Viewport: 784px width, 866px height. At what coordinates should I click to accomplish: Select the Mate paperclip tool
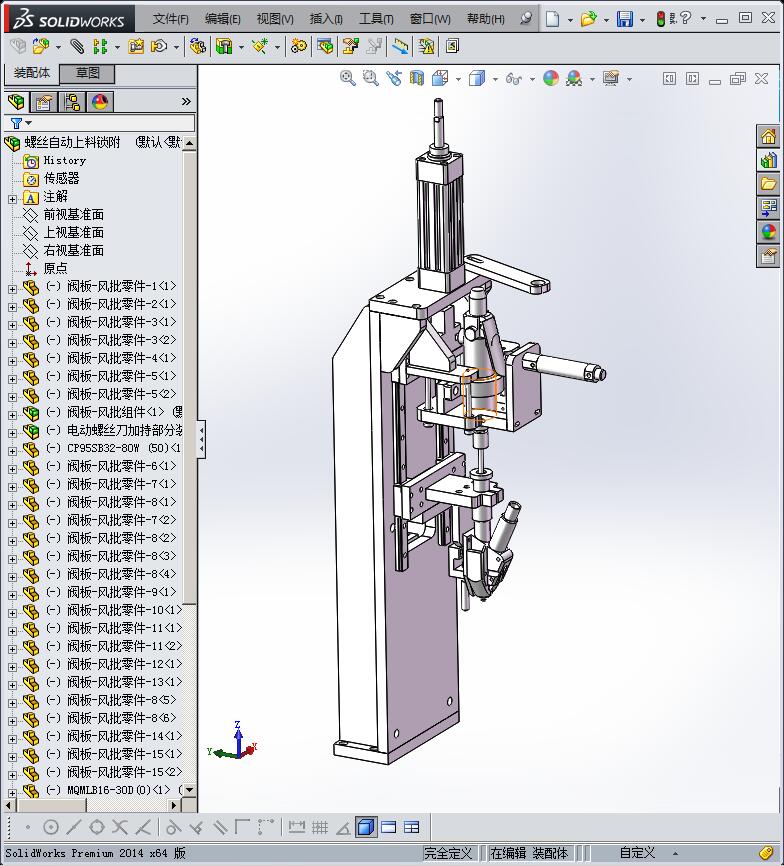(x=77, y=46)
